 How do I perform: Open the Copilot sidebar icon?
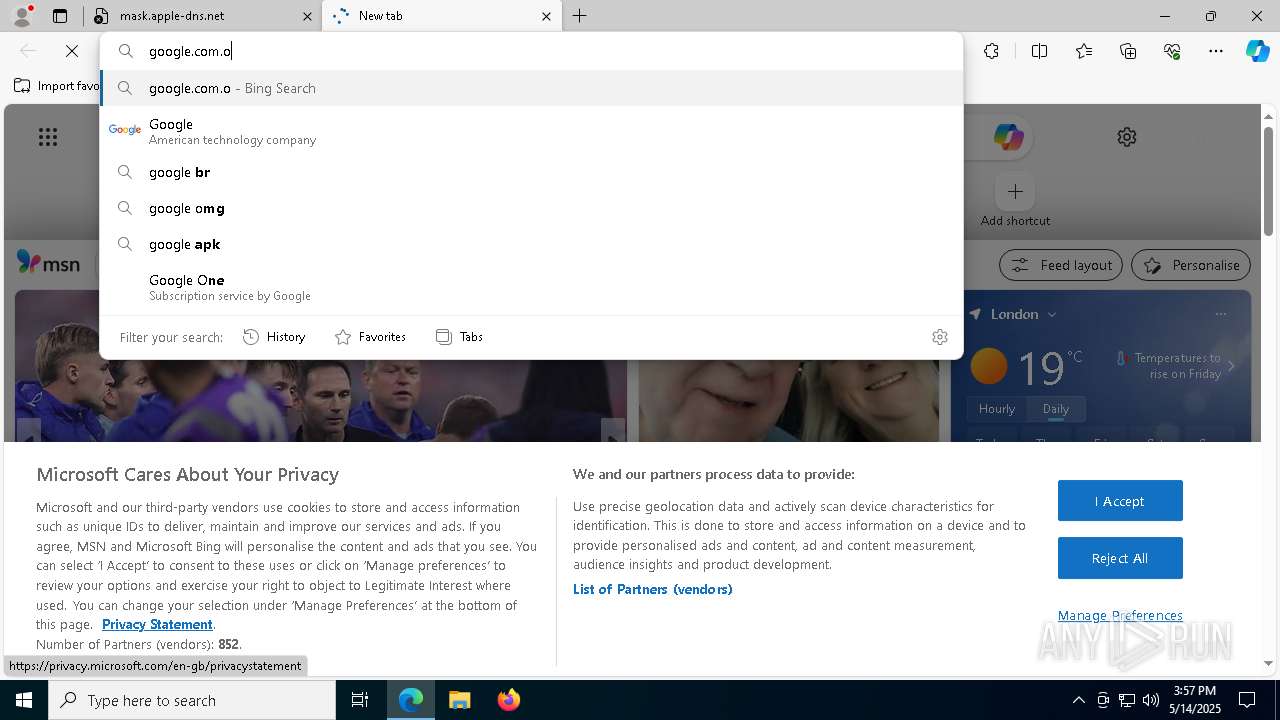[x=1257, y=51]
